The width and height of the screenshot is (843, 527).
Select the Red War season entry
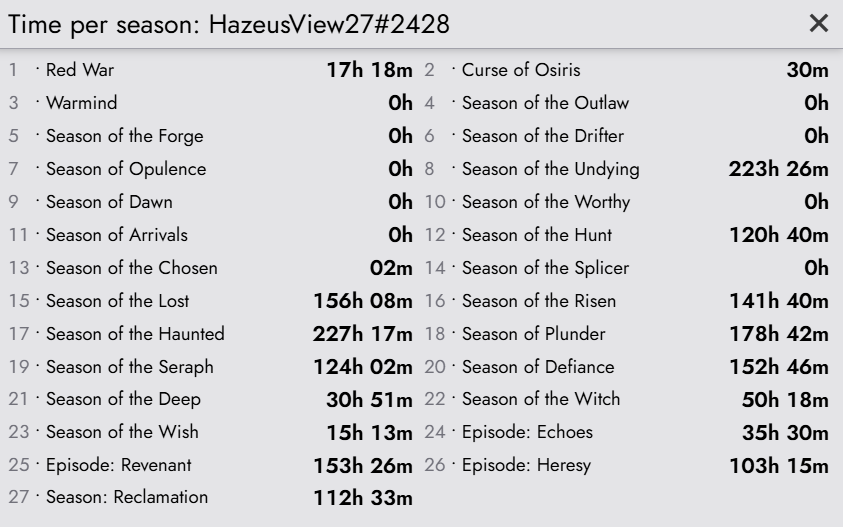tap(210, 70)
